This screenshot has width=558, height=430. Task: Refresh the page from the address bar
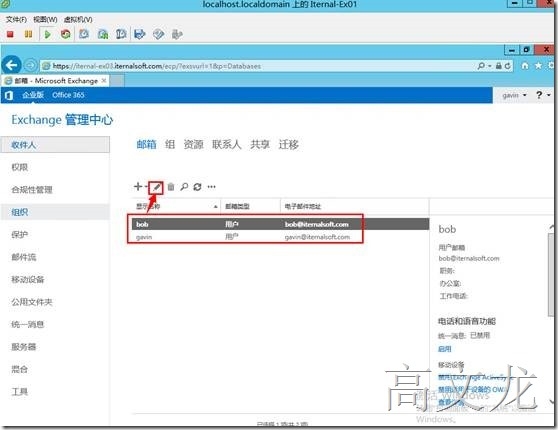click(x=508, y=66)
